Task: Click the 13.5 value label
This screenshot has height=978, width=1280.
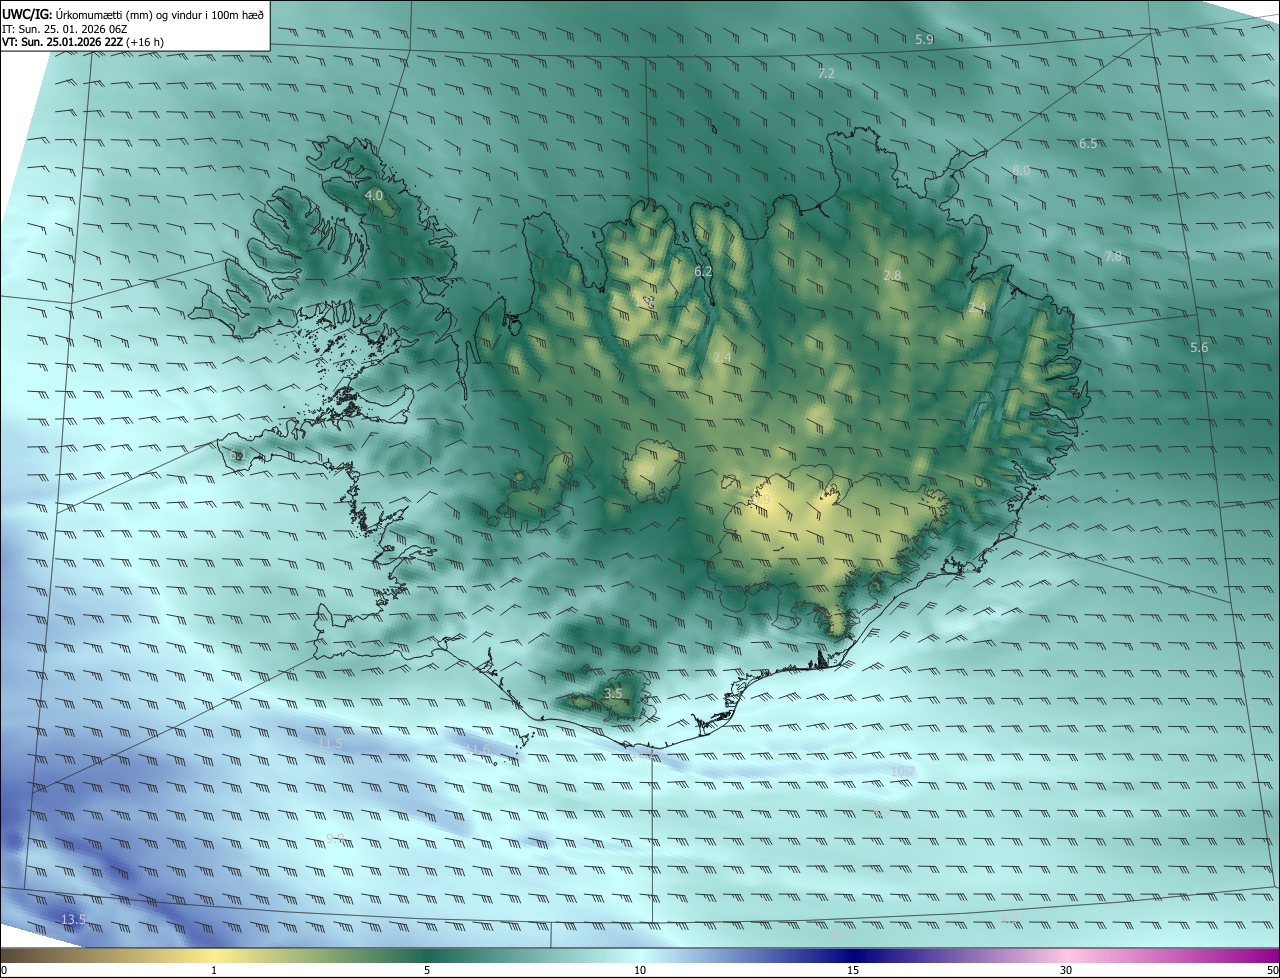Action: pyautogui.click(x=73, y=919)
